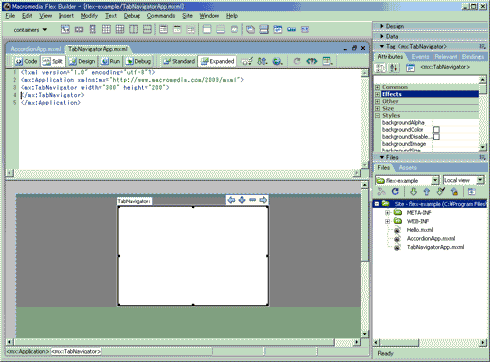
Task: Click the Get files green down arrow
Action: [x=413, y=192]
